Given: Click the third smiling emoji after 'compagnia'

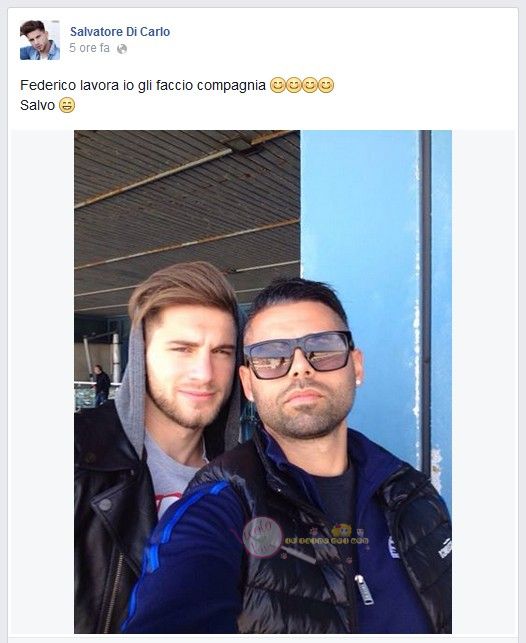Looking at the screenshot, I should 310,85.
